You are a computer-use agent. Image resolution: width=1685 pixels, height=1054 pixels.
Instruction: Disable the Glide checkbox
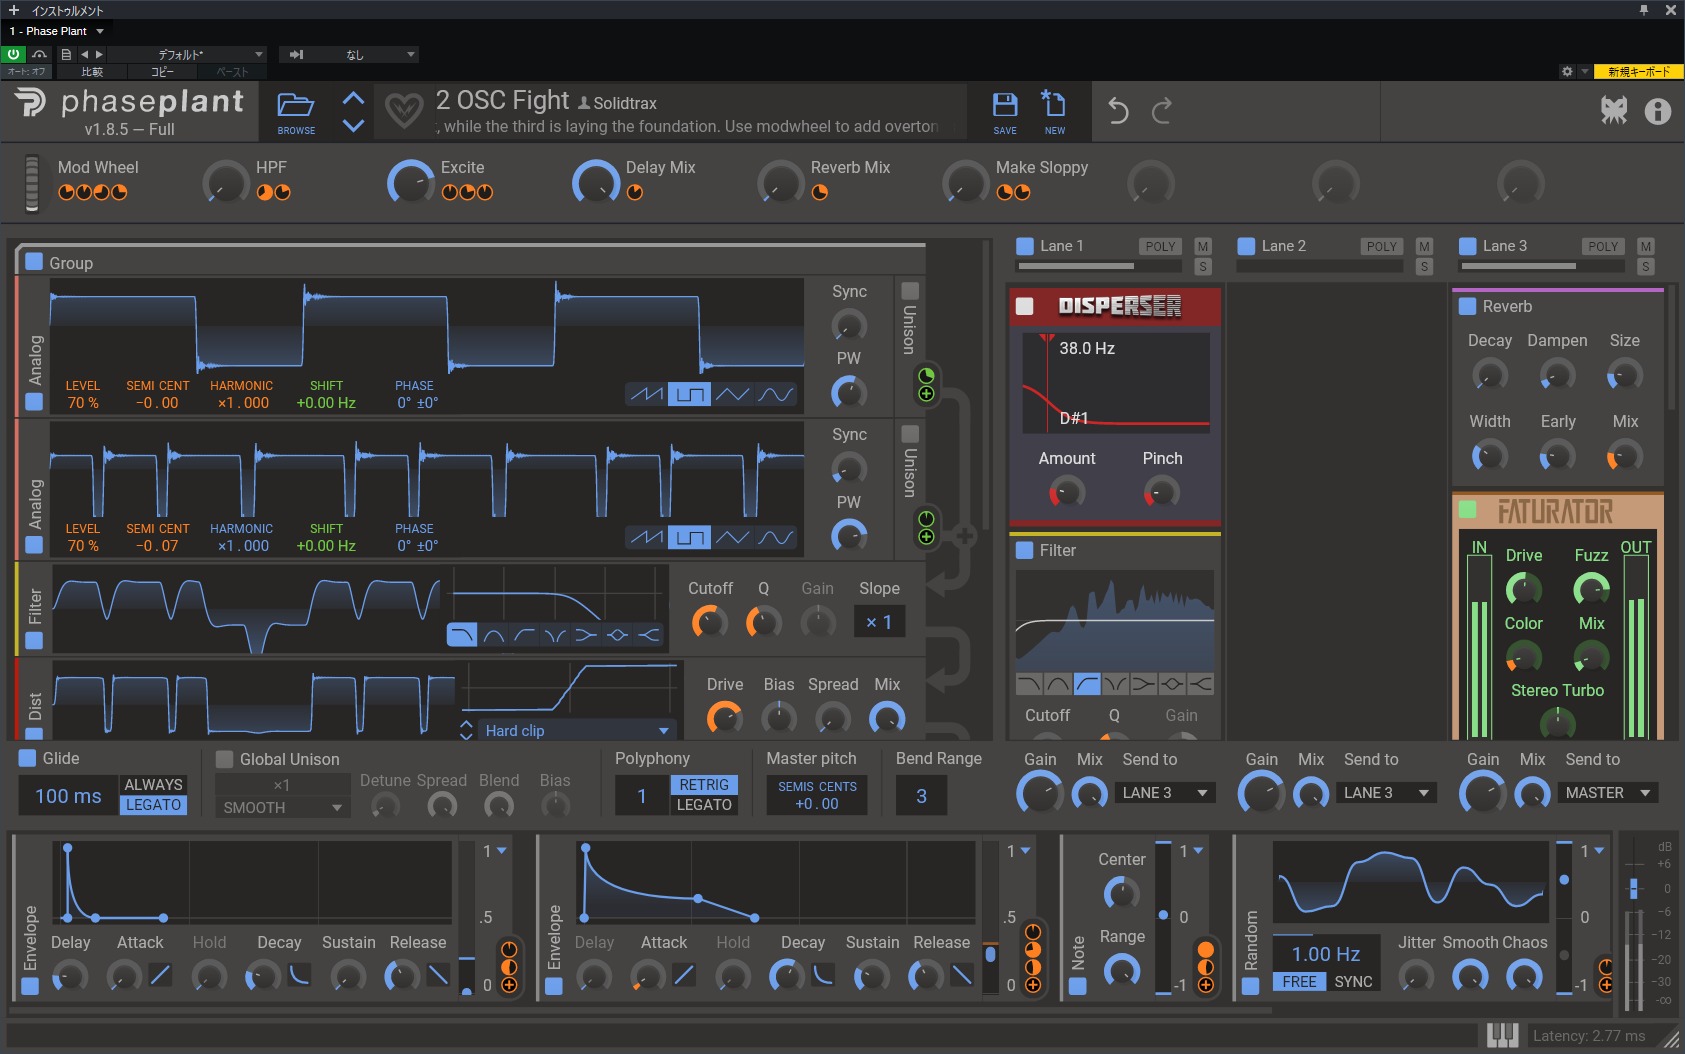27,758
